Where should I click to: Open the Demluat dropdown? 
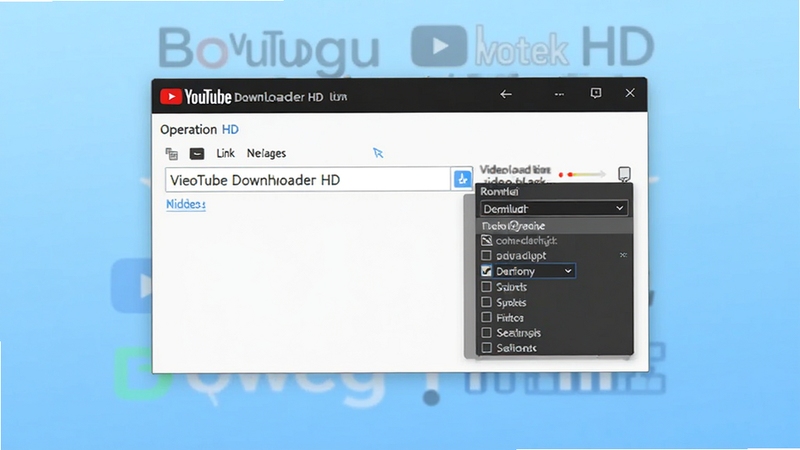(554, 209)
